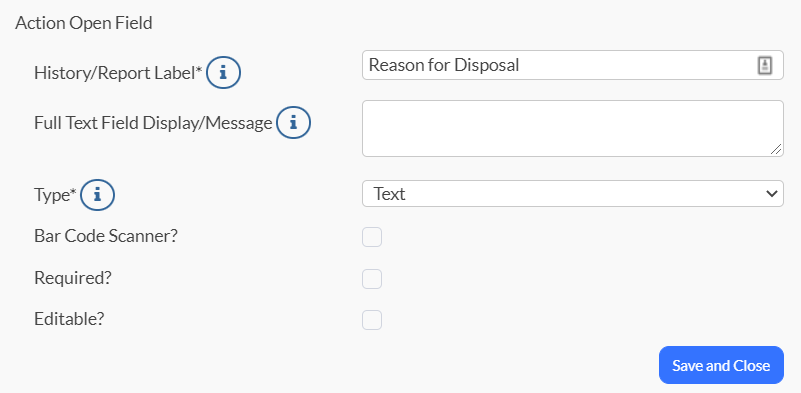Enable the Bar Code Scanner checkbox
Image resolution: width=801 pixels, height=393 pixels.
tap(372, 237)
